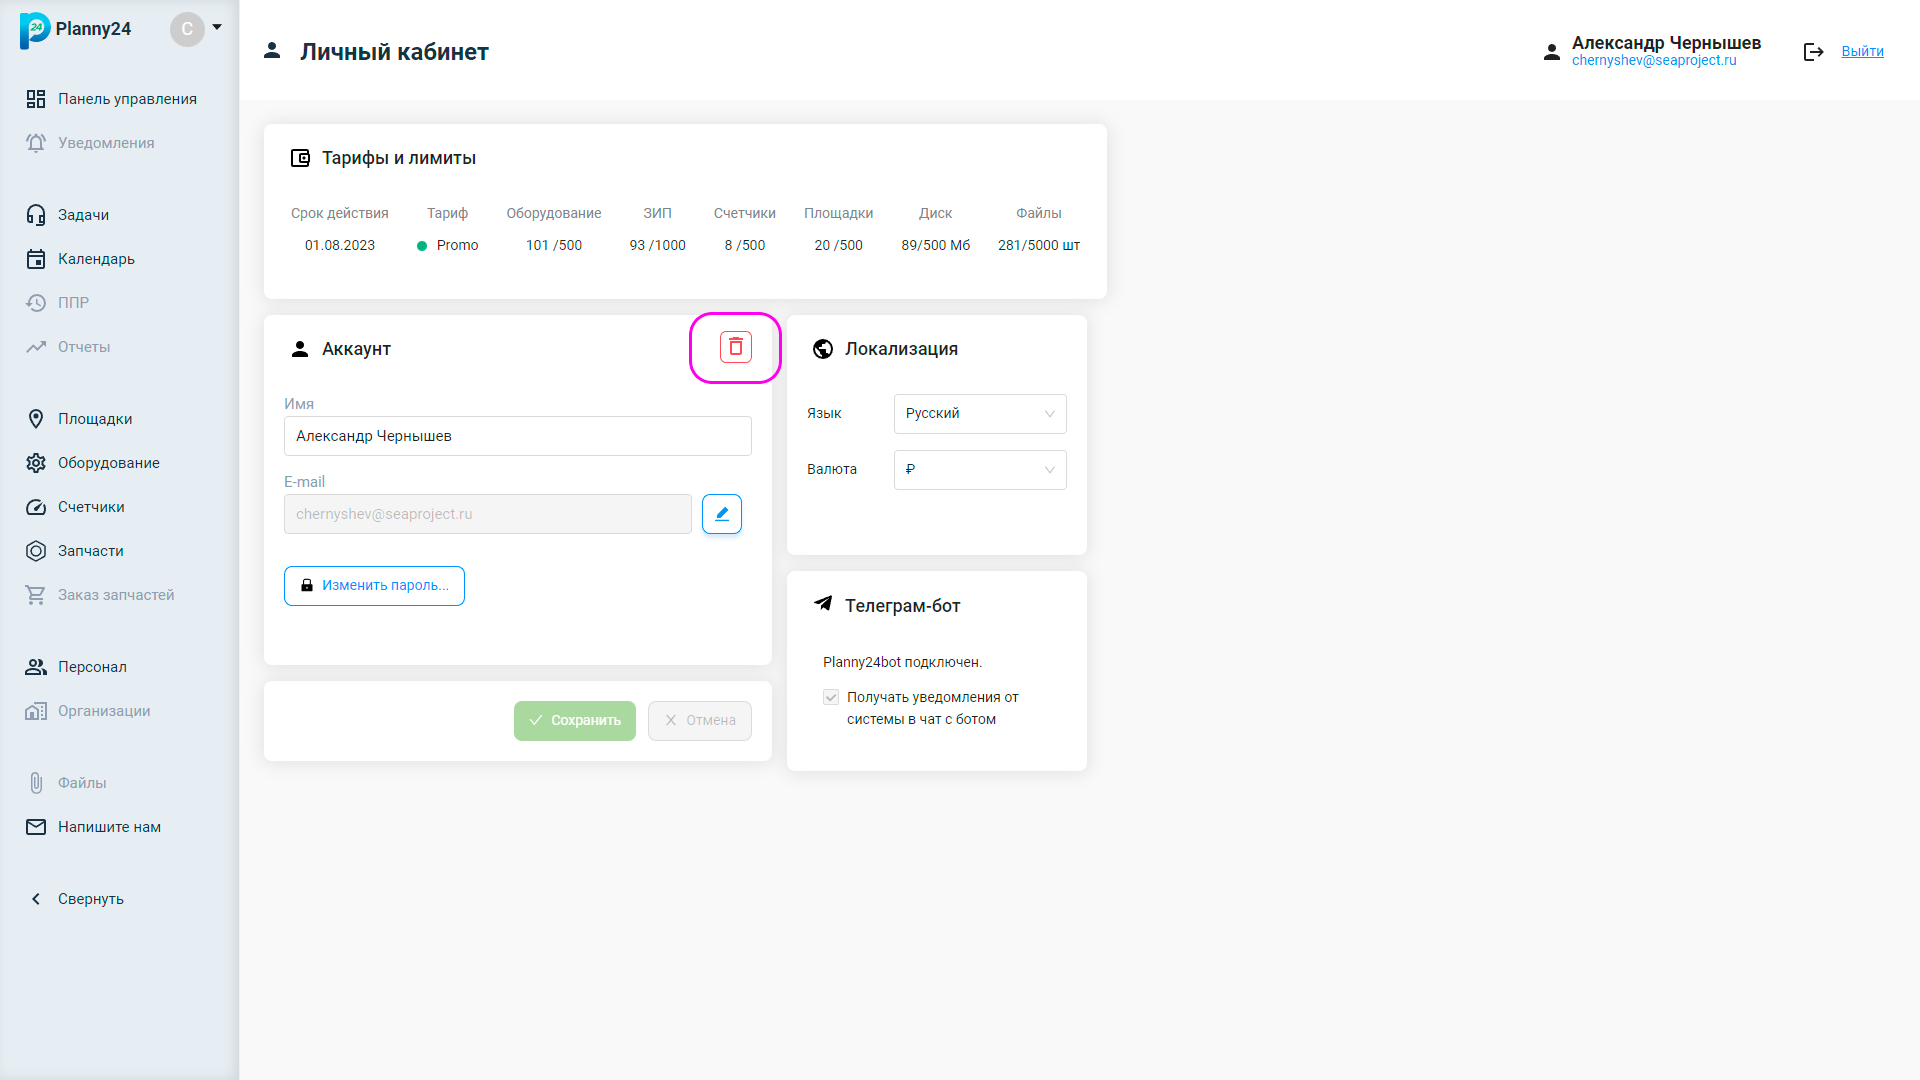Click the 01.08.2023 expiry date value
Image resolution: width=1920 pixels, height=1080 pixels.
(x=340, y=245)
